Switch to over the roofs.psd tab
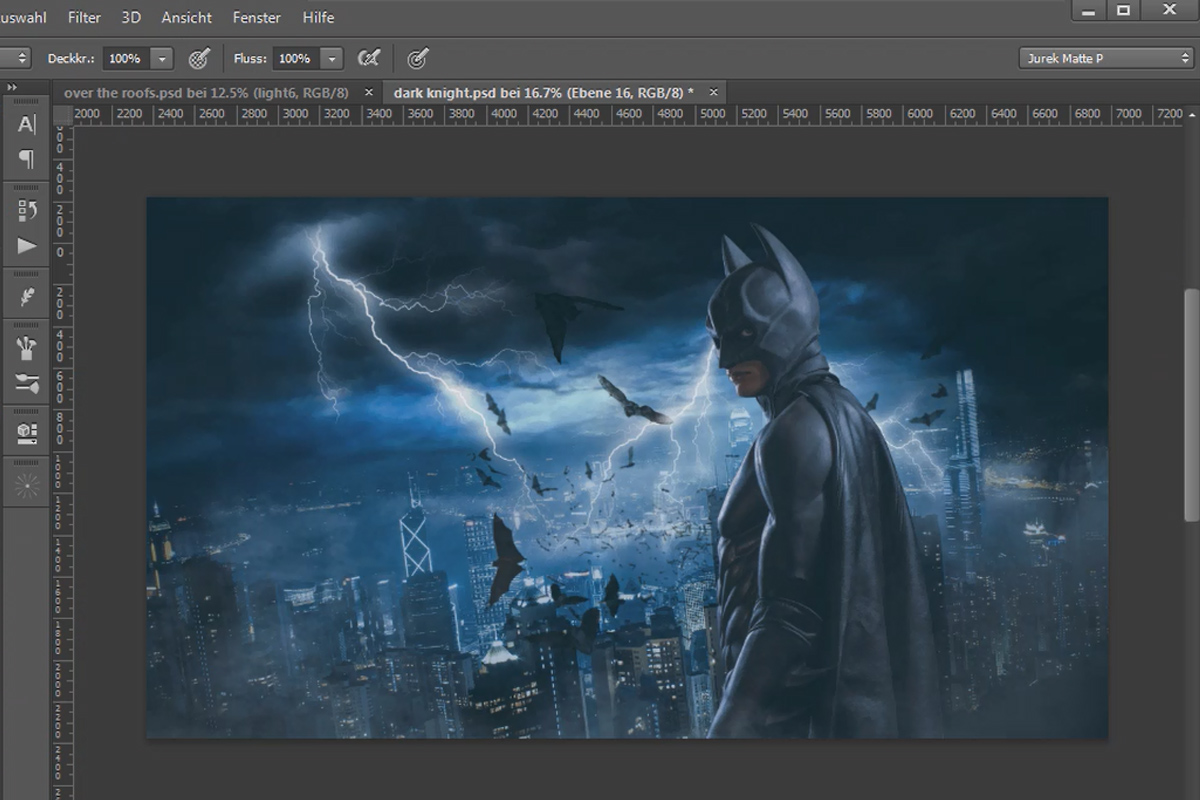The image size is (1200, 800). (x=206, y=92)
